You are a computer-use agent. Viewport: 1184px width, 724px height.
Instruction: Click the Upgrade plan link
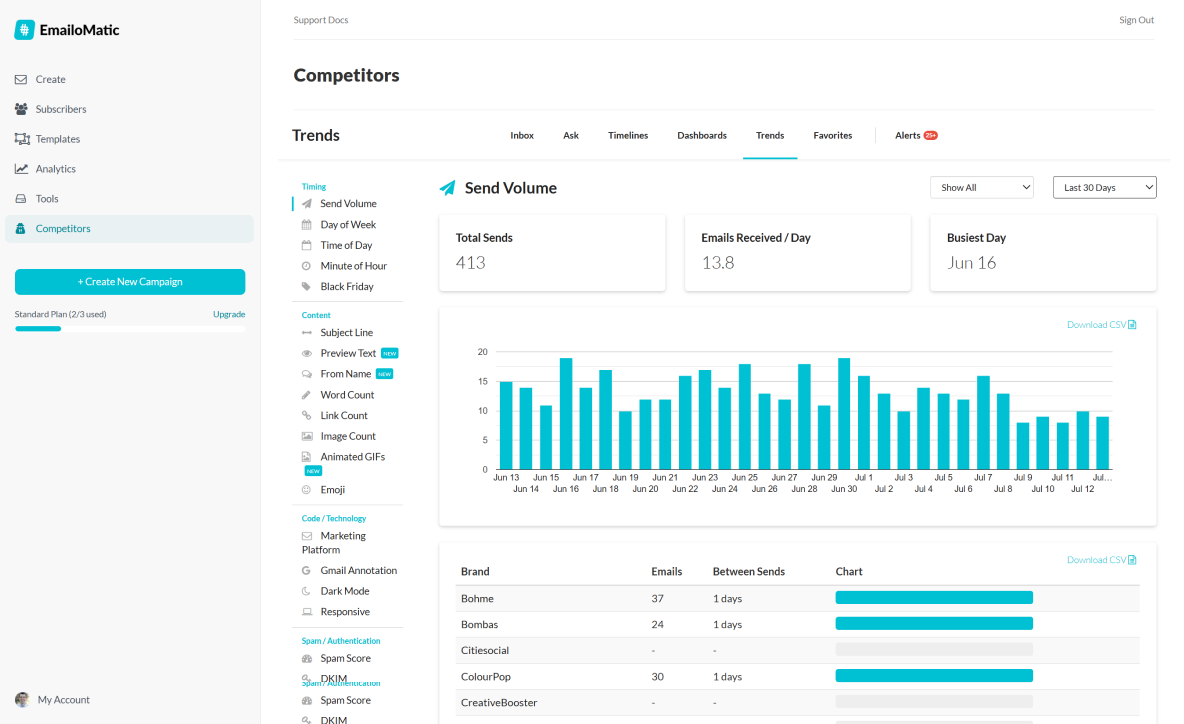(x=229, y=314)
